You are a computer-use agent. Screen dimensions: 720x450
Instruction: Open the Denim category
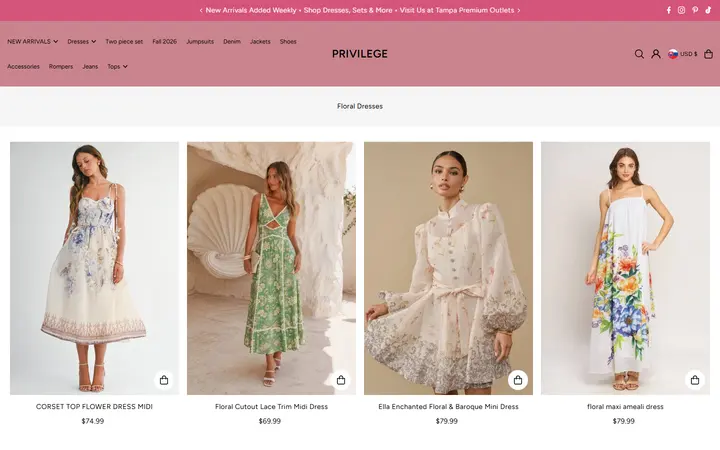tap(232, 41)
